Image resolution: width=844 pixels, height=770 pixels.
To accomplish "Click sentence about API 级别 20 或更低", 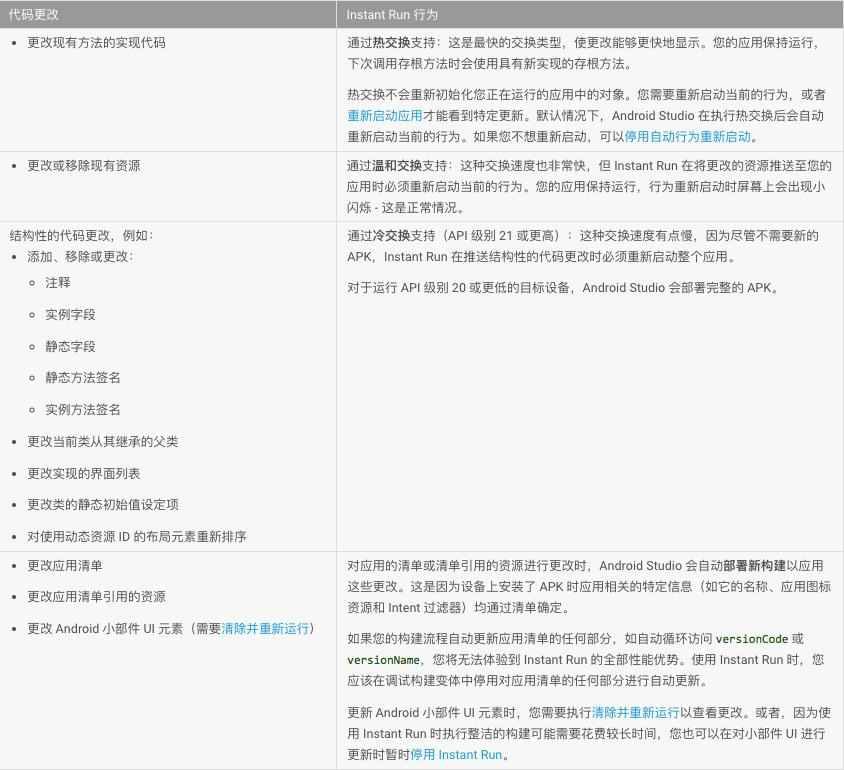I will [563, 288].
